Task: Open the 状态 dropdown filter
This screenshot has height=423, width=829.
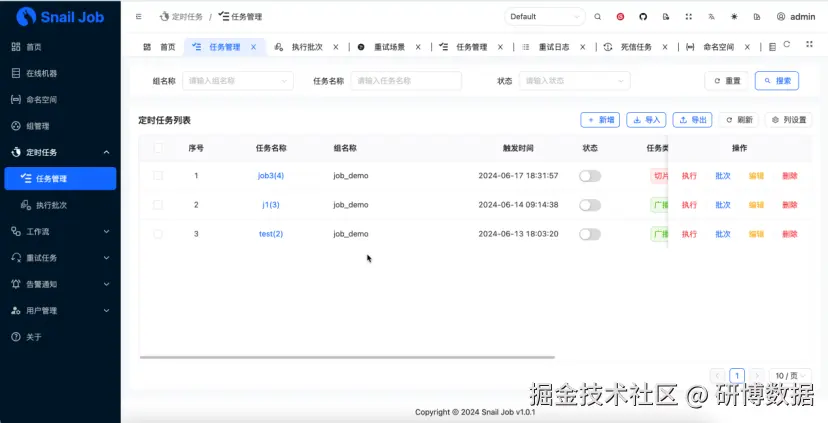Action: [575, 81]
